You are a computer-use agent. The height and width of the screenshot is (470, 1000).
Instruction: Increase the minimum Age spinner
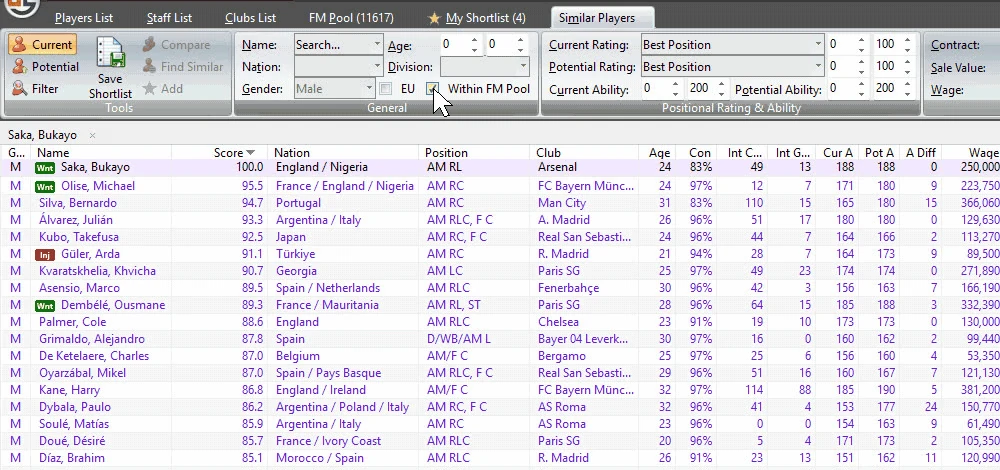(474, 40)
